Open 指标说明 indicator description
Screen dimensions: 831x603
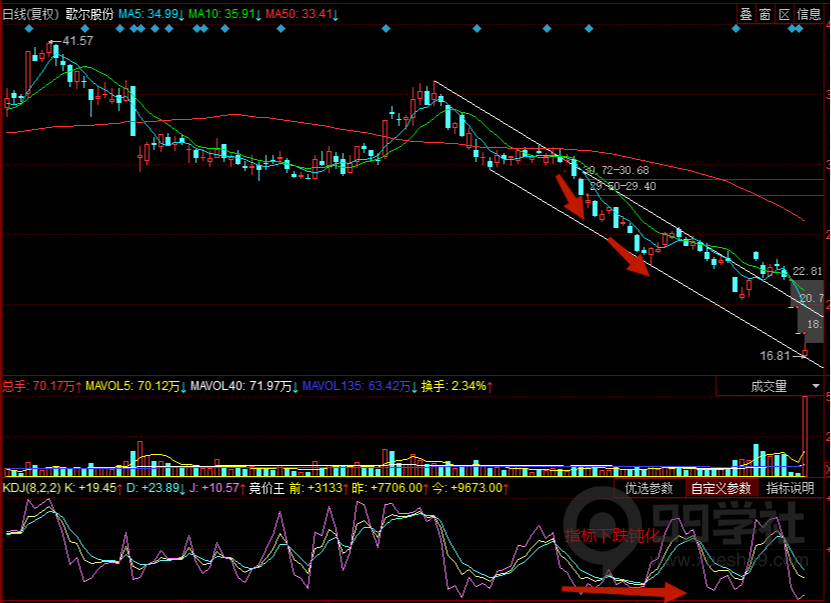point(791,488)
